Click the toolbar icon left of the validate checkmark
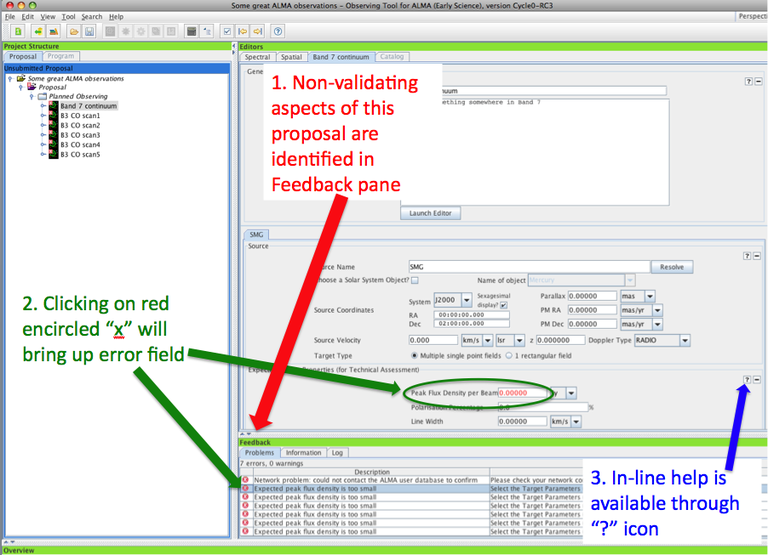Viewport: 768px width, 555px height. (207, 31)
